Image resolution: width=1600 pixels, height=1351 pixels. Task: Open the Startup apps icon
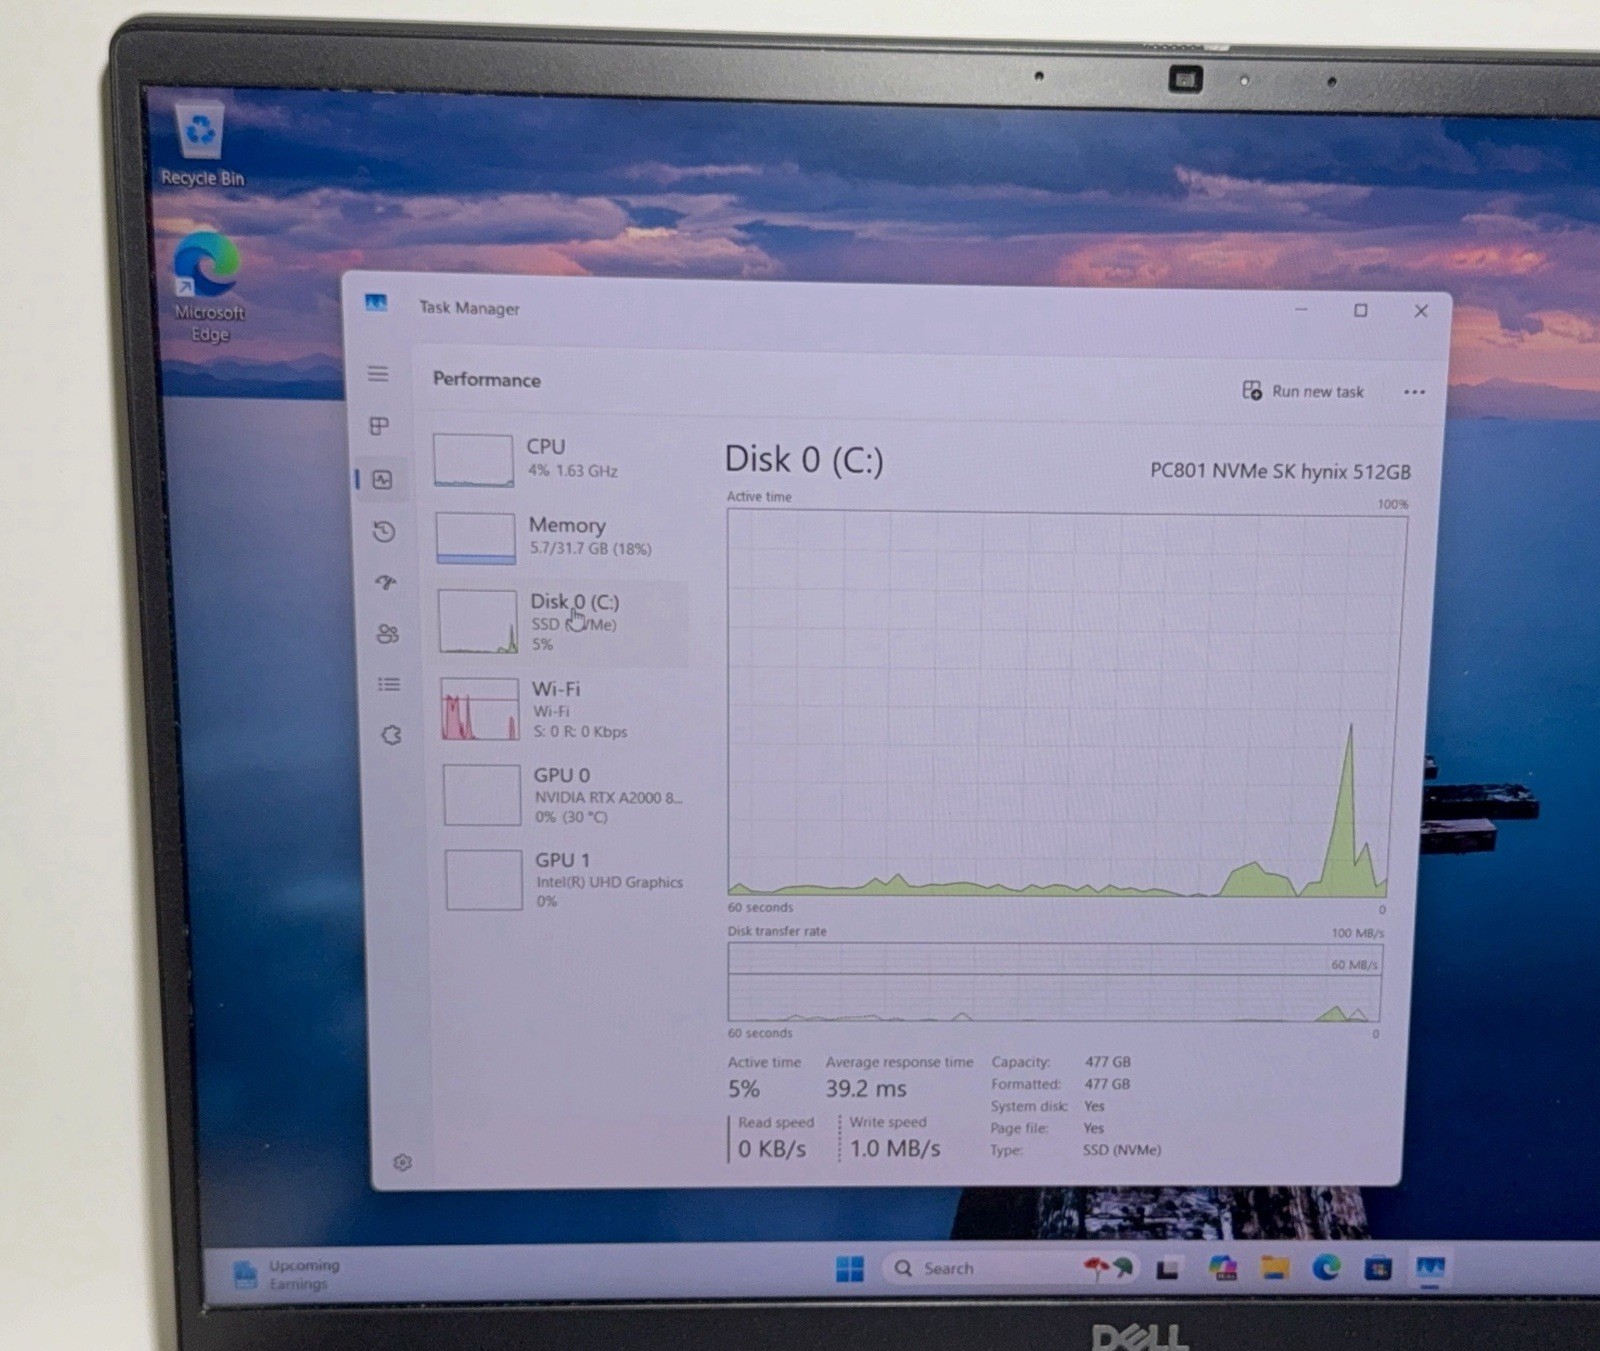[x=386, y=582]
